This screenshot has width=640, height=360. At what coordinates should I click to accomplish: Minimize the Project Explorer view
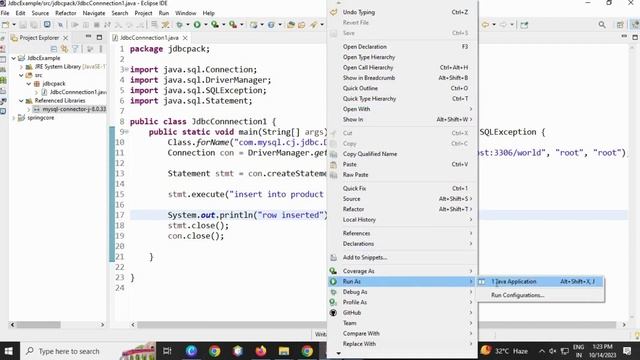click(x=88, y=37)
